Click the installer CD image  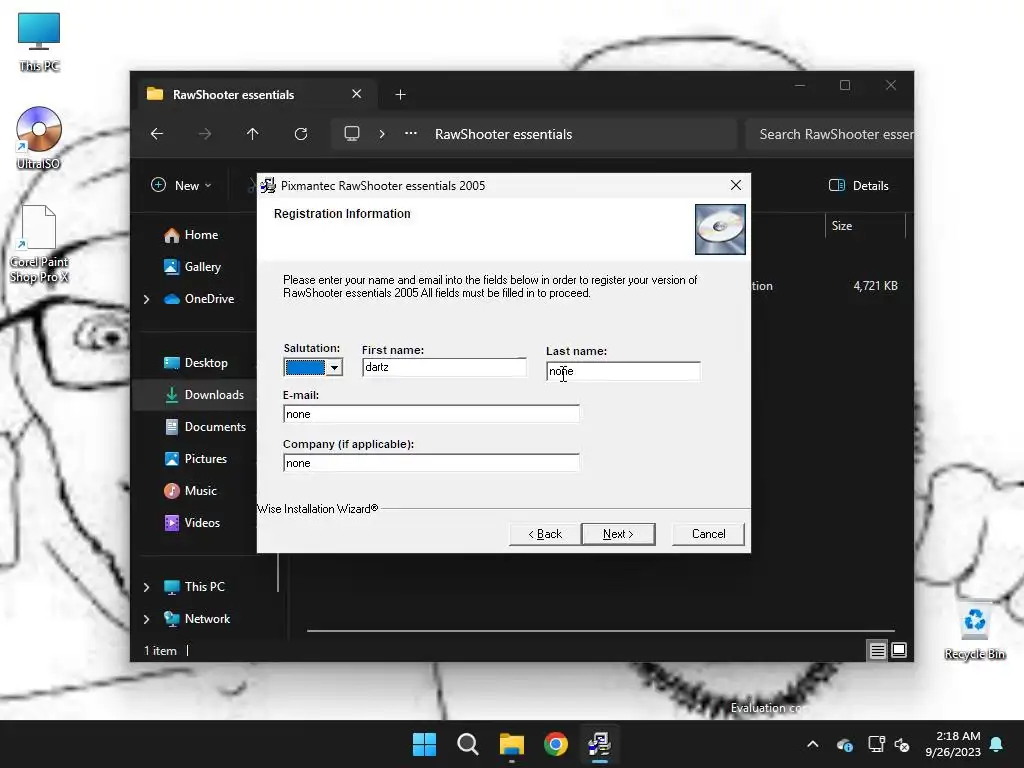click(720, 229)
